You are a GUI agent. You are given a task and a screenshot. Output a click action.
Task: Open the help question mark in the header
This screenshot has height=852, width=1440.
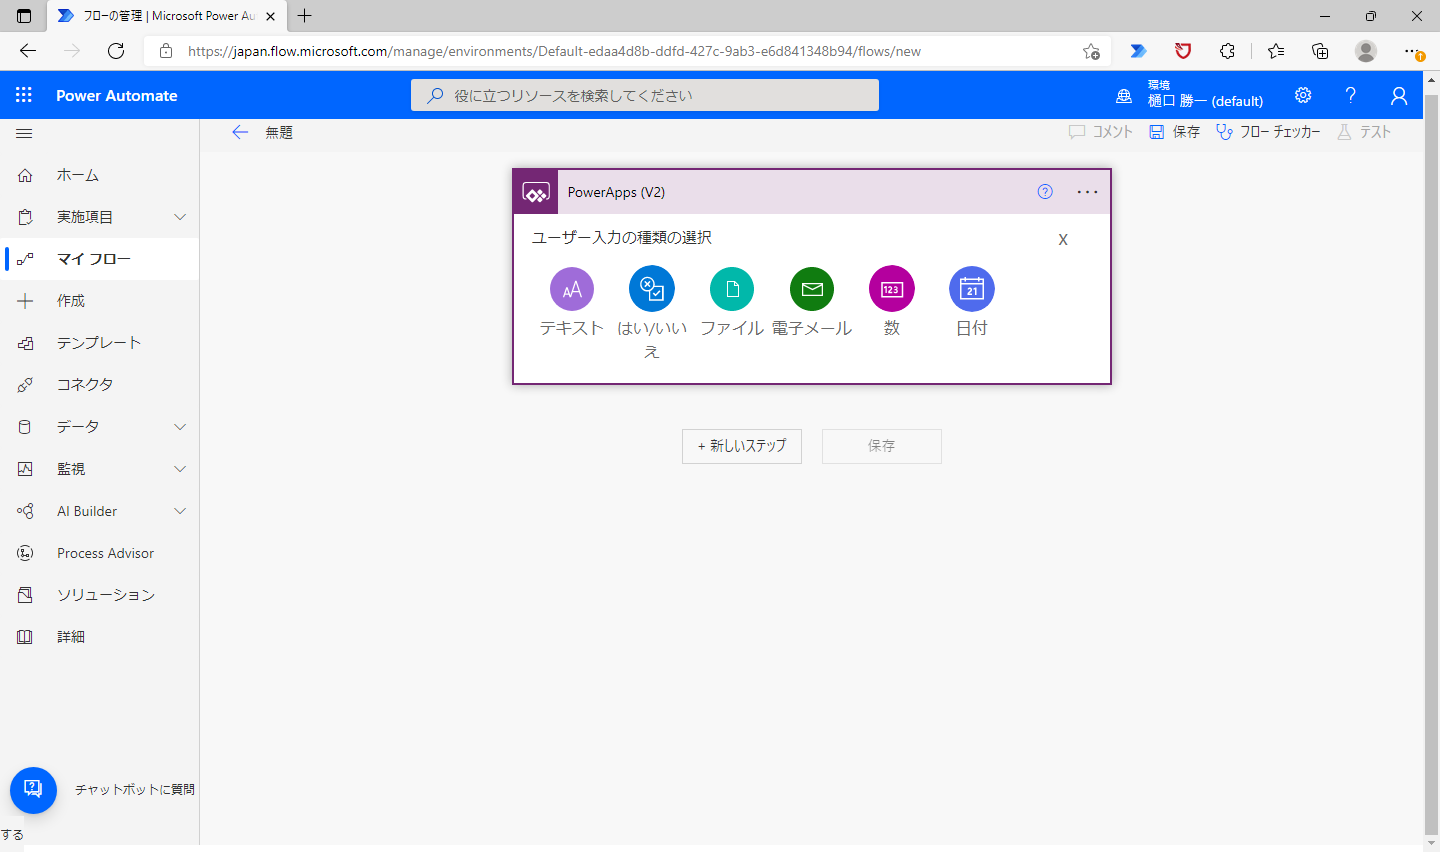click(1351, 95)
